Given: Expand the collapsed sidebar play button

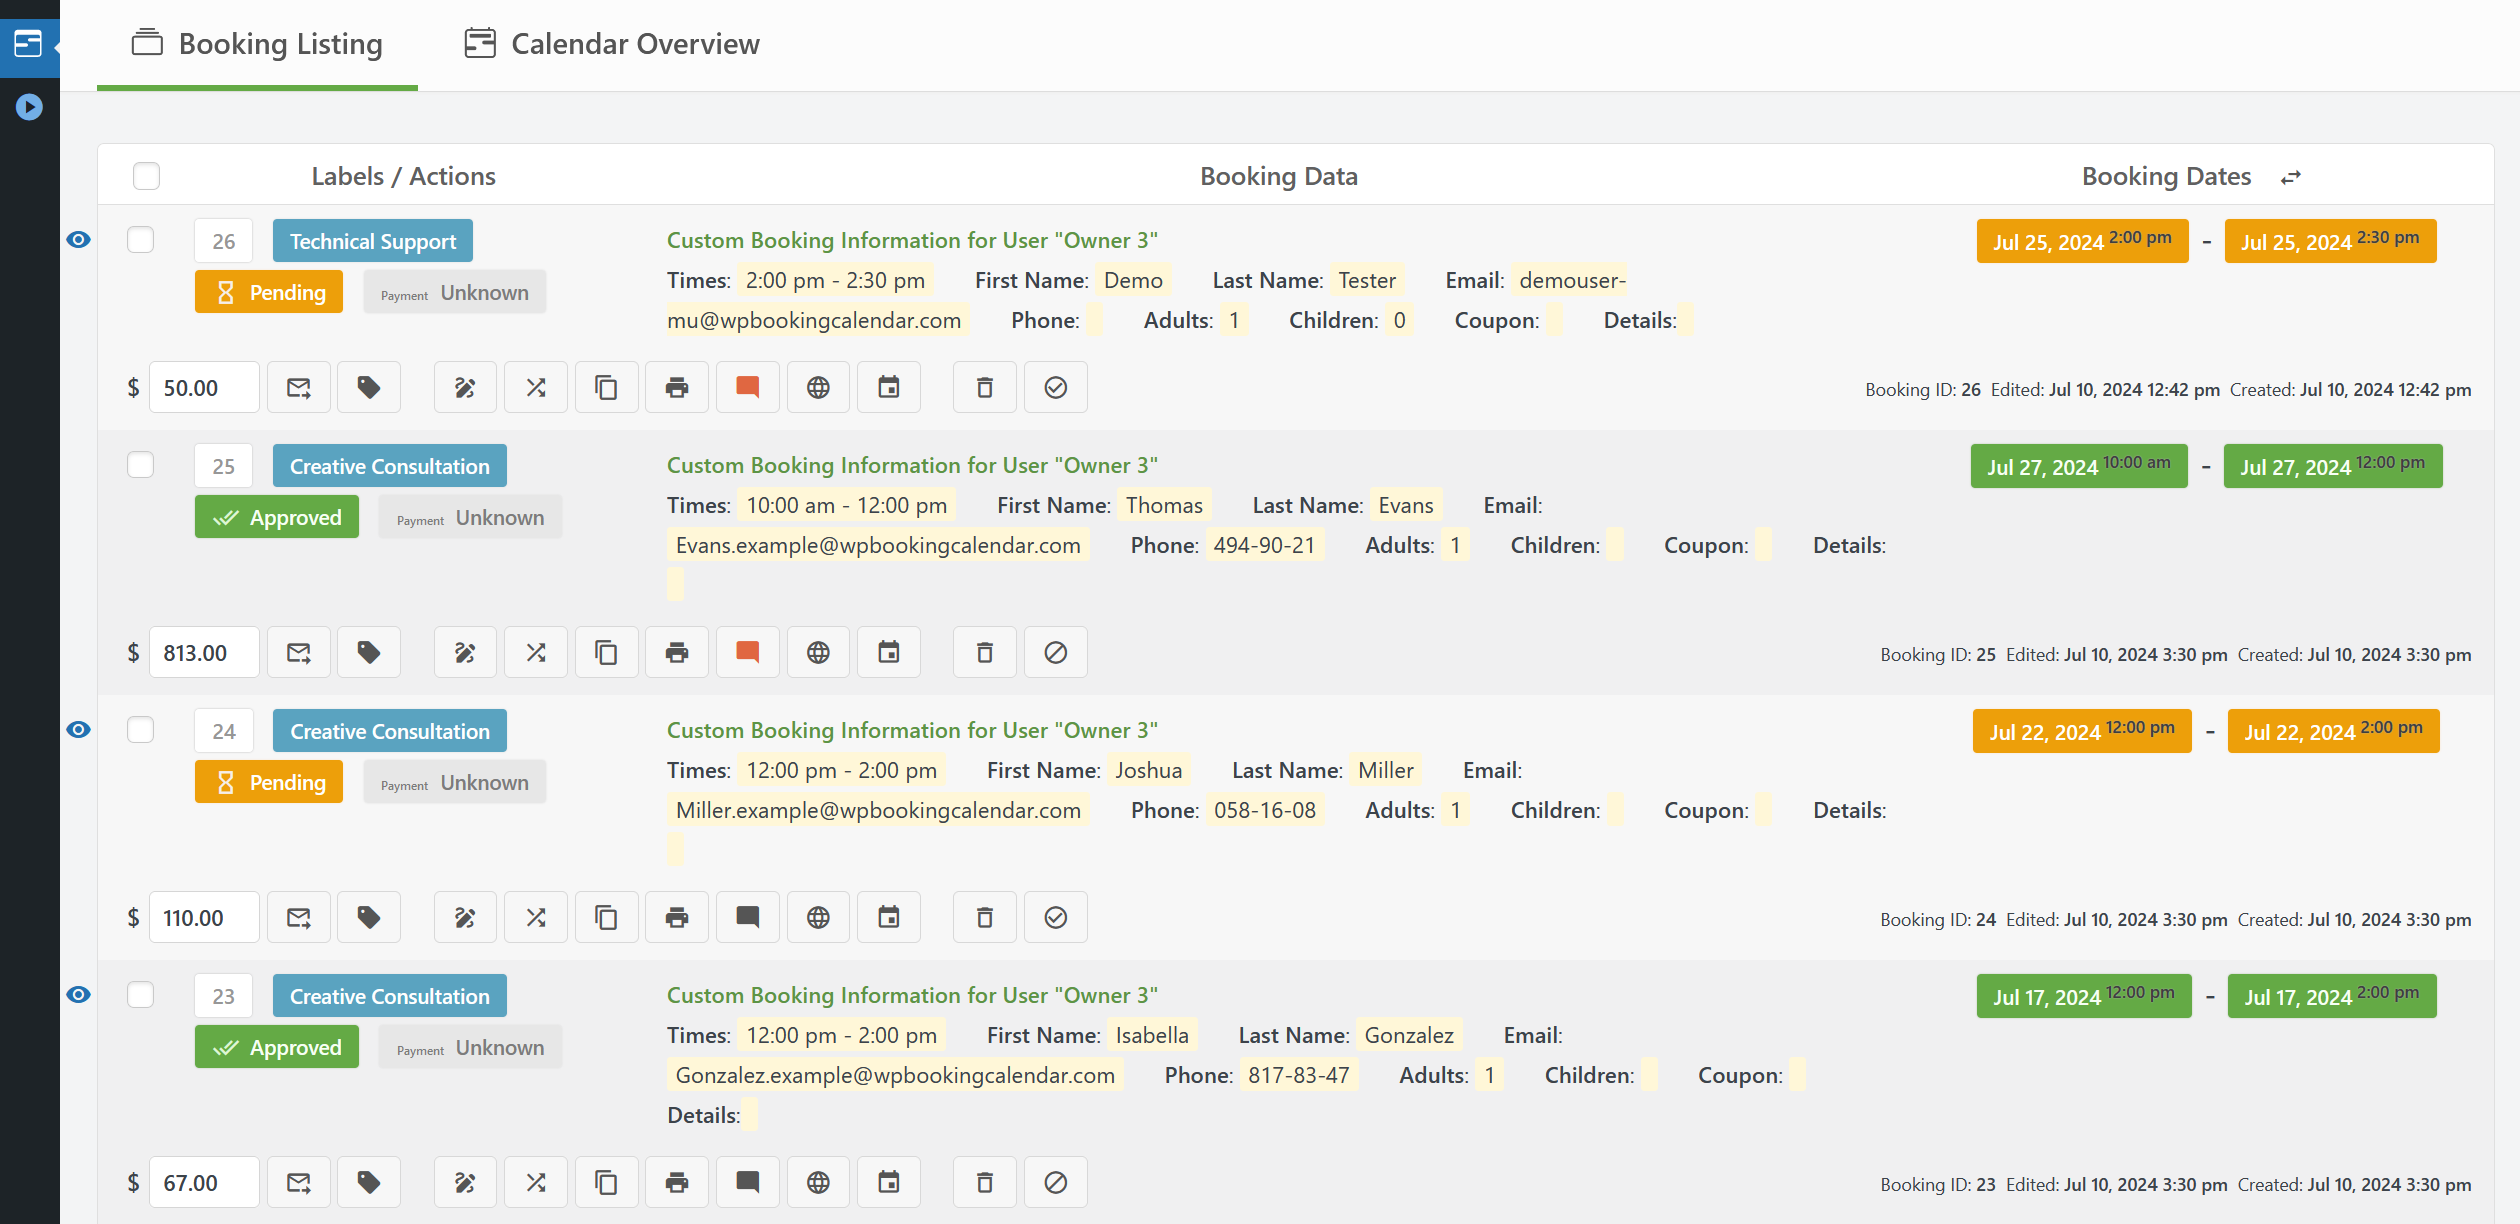Looking at the screenshot, I should tap(29, 106).
